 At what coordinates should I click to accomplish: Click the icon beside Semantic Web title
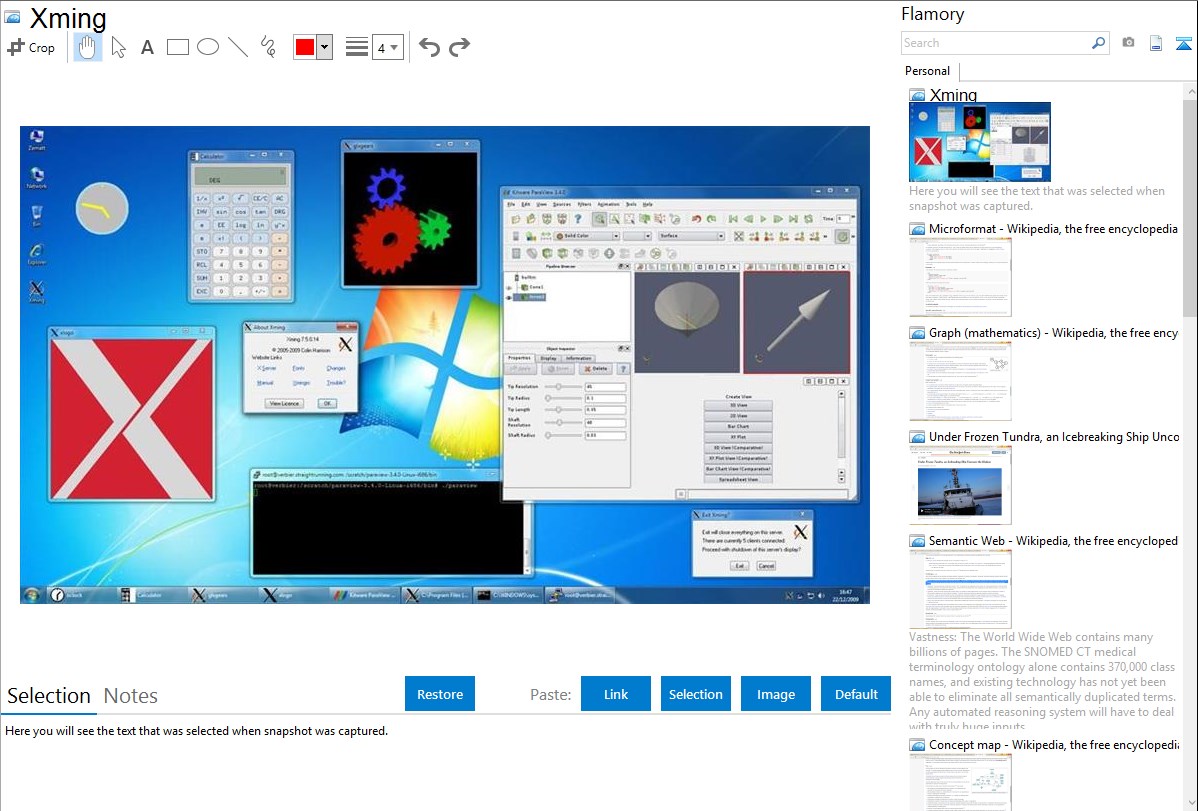coord(917,541)
